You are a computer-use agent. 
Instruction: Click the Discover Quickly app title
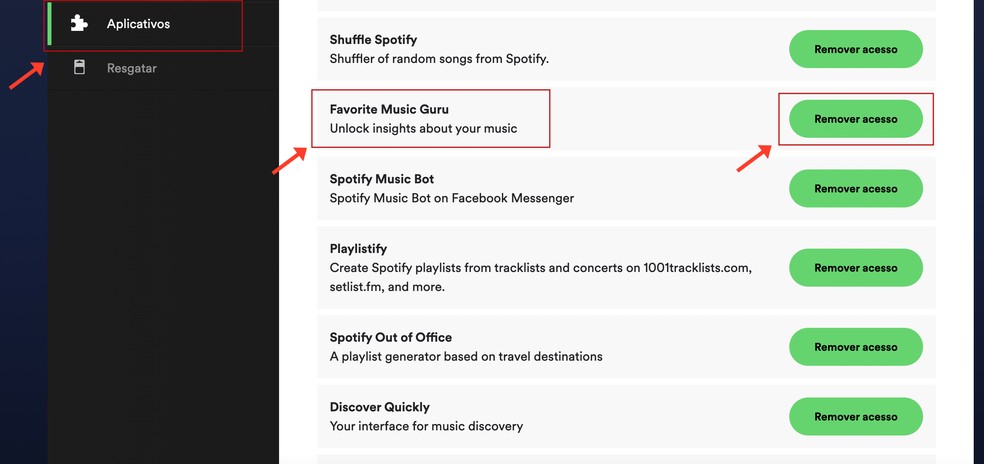point(380,407)
